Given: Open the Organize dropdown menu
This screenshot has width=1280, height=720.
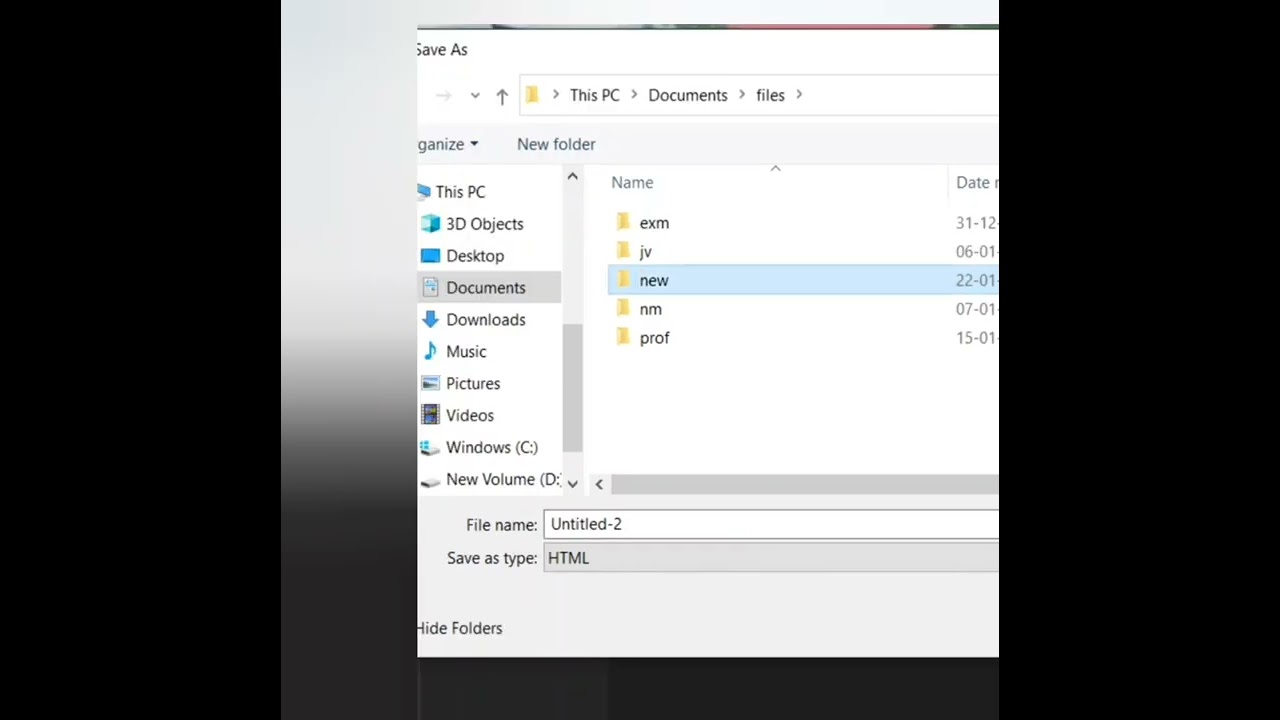Looking at the screenshot, I should click(x=448, y=144).
